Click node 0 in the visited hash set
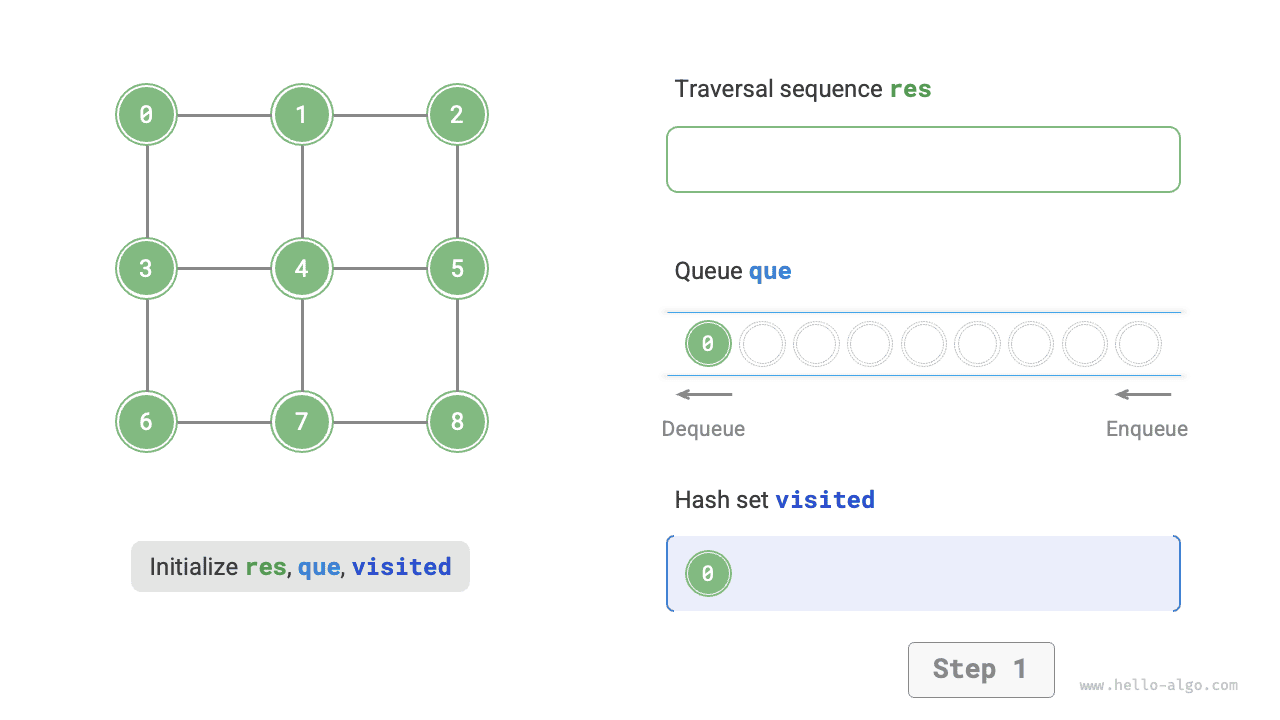The height and width of the screenshot is (720, 1280). 708,574
